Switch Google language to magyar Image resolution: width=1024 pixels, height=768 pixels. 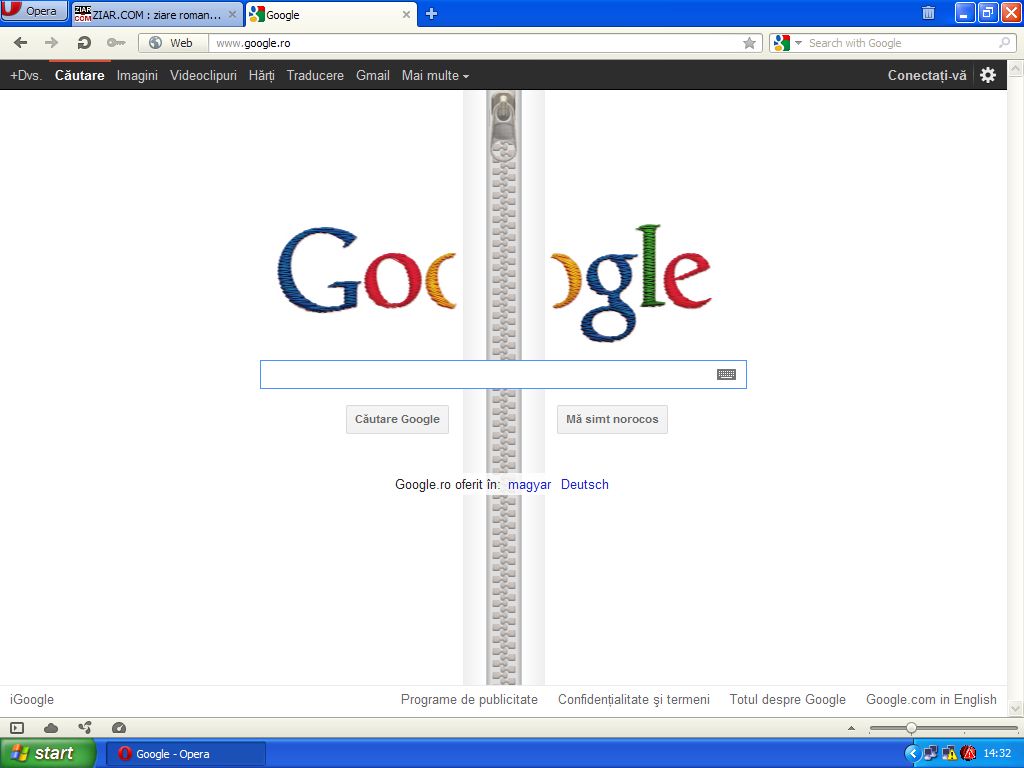pyautogui.click(x=529, y=485)
